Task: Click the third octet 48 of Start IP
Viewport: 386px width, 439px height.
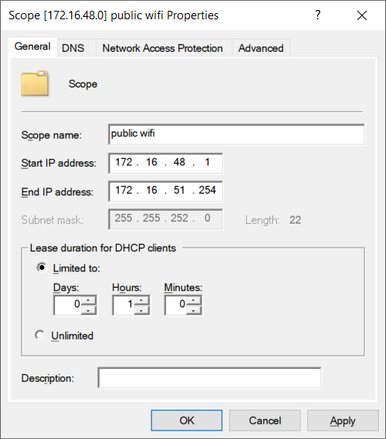Action: click(x=179, y=162)
